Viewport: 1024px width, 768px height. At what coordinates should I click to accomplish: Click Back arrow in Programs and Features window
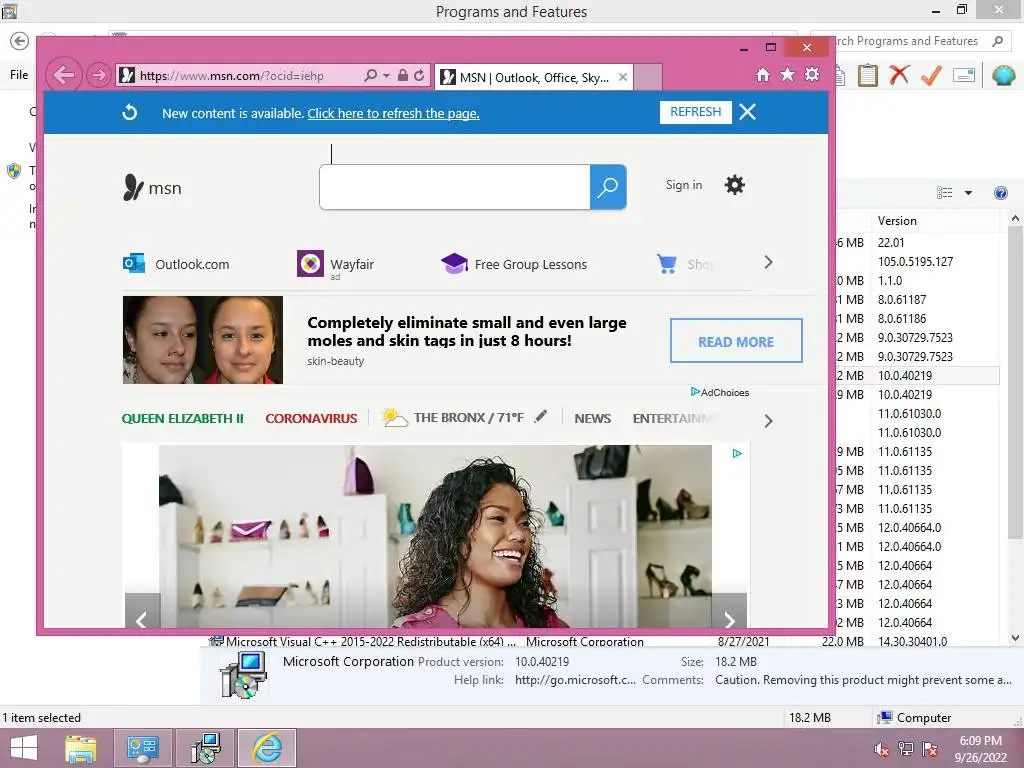click(20, 41)
